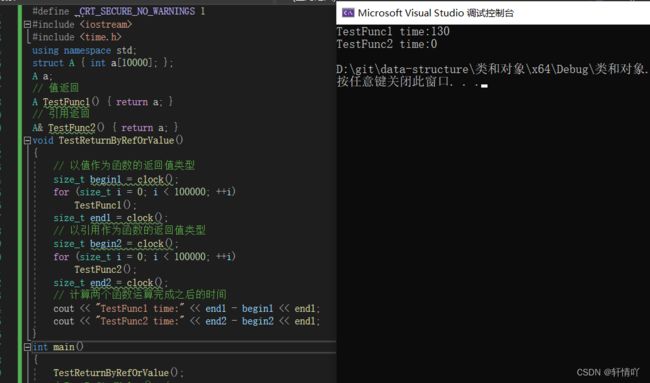Click the "size_t end2 = clock();" line
650x383 pixels.
(x=110, y=283)
